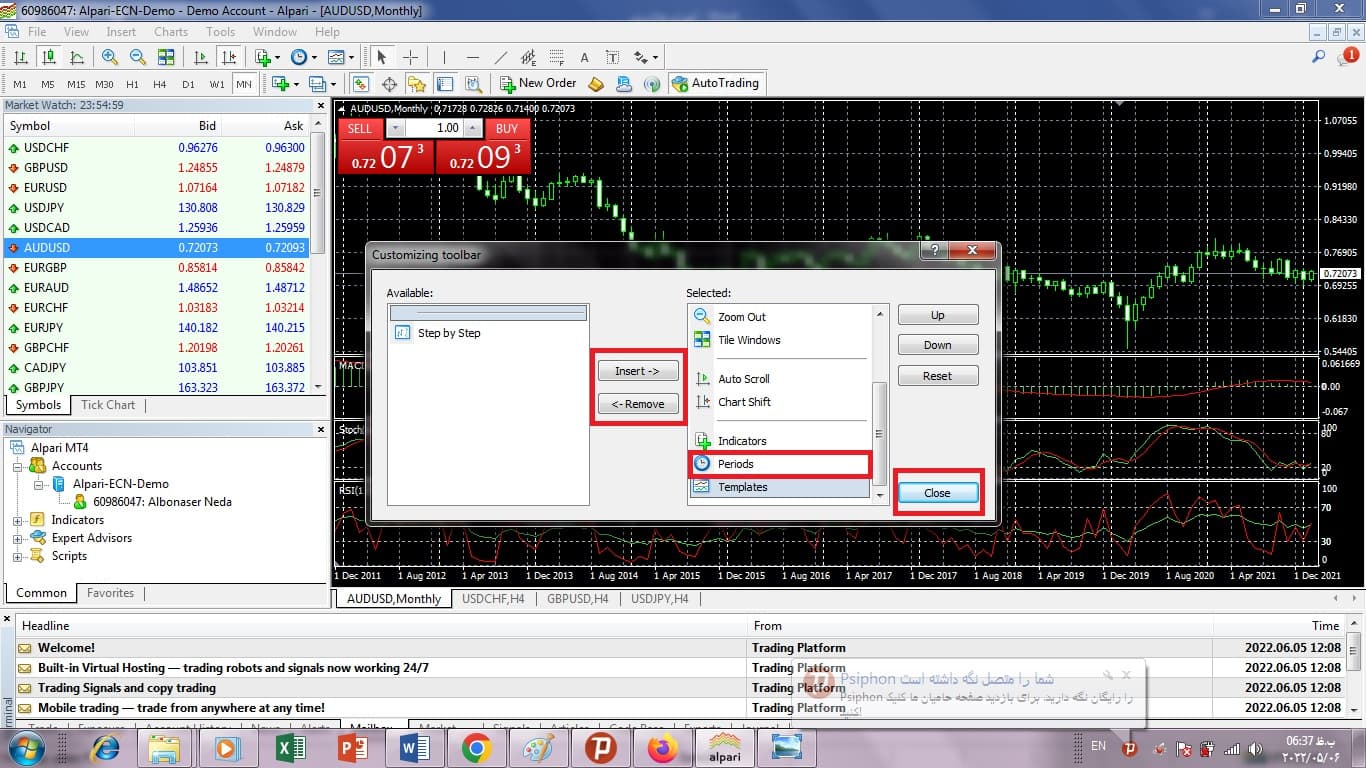
Task: Switch chart to M15 timeframe
Action: click(76, 84)
